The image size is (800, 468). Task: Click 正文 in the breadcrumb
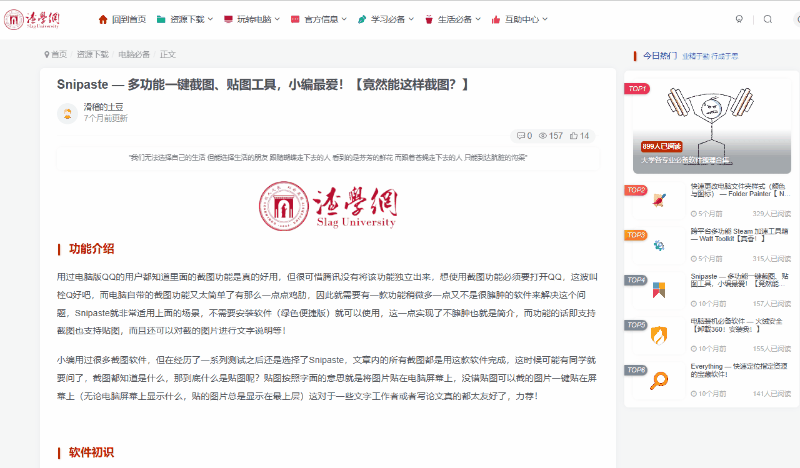coord(168,55)
